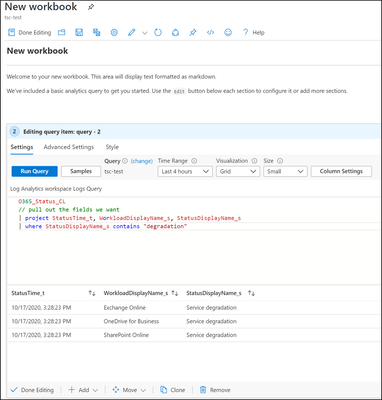Image resolution: width=382 pixels, height=400 pixels.
Task: Open the Visualization dropdown set to Grid
Action: tap(238, 171)
